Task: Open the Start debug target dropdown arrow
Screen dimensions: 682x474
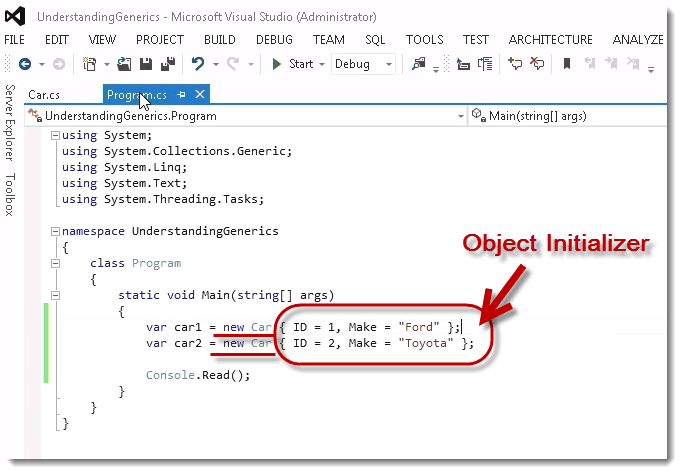Action: click(322, 64)
